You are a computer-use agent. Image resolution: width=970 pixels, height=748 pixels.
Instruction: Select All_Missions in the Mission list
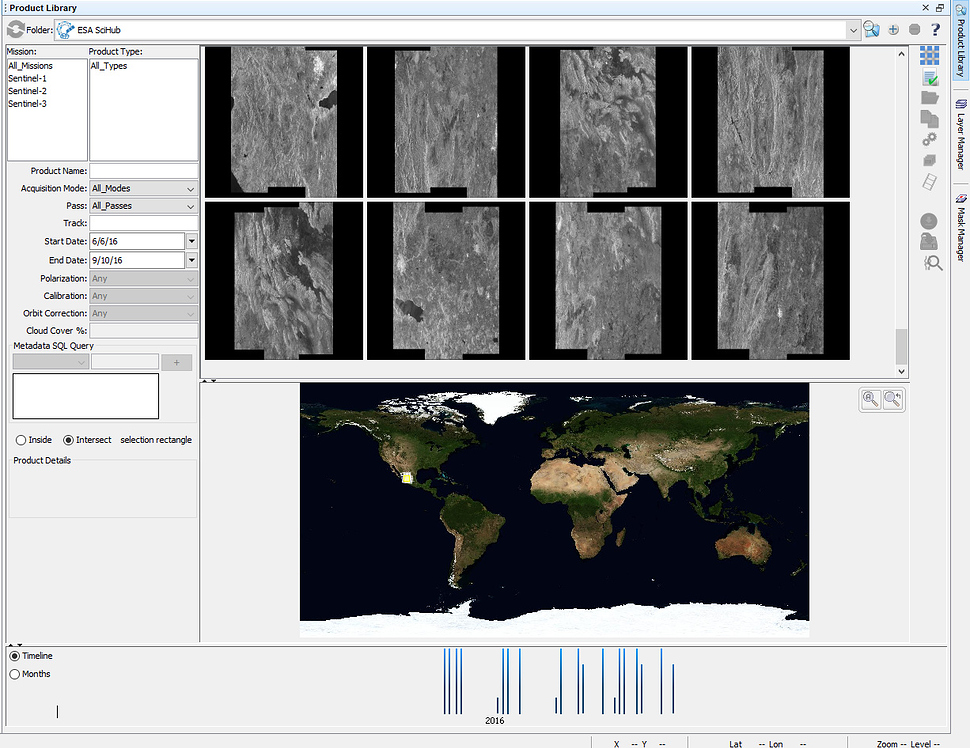click(x=30, y=66)
